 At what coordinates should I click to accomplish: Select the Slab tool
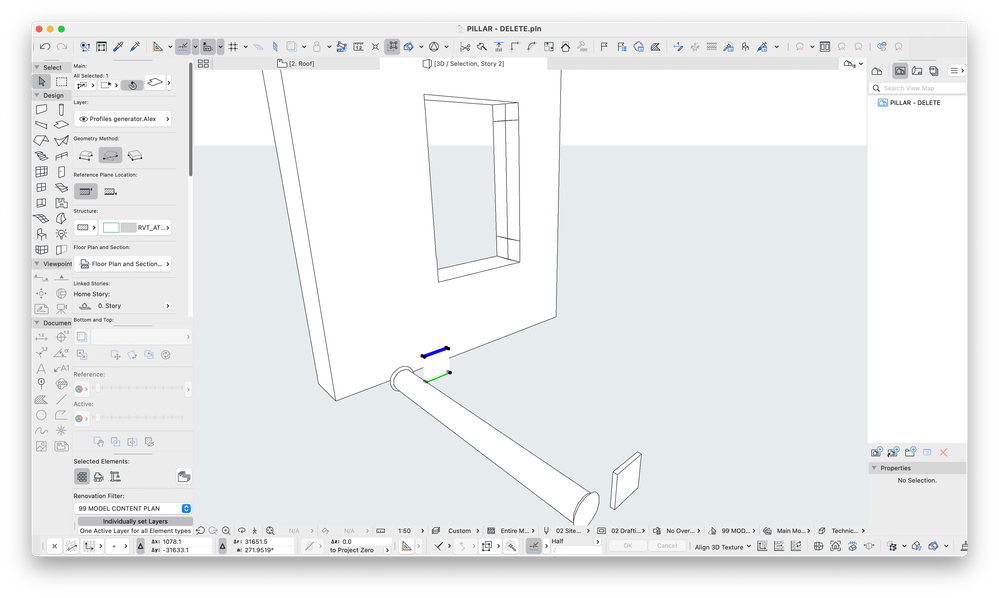click(x=61, y=125)
